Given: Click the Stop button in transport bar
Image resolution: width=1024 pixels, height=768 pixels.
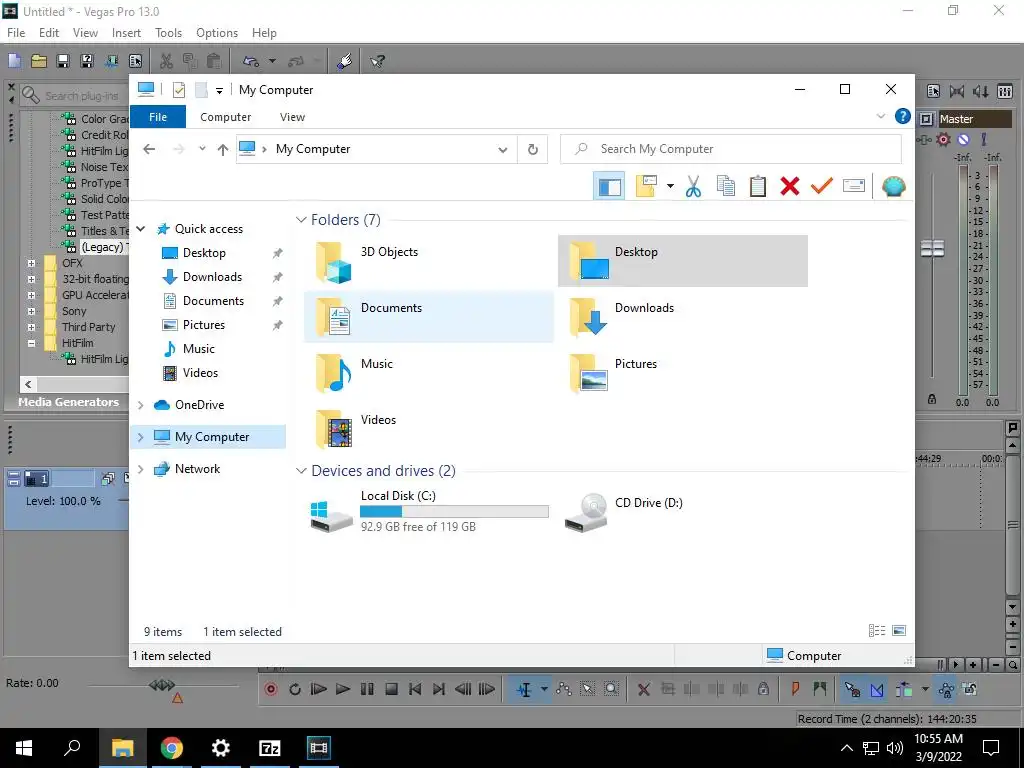Looking at the screenshot, I should [391, 689].
